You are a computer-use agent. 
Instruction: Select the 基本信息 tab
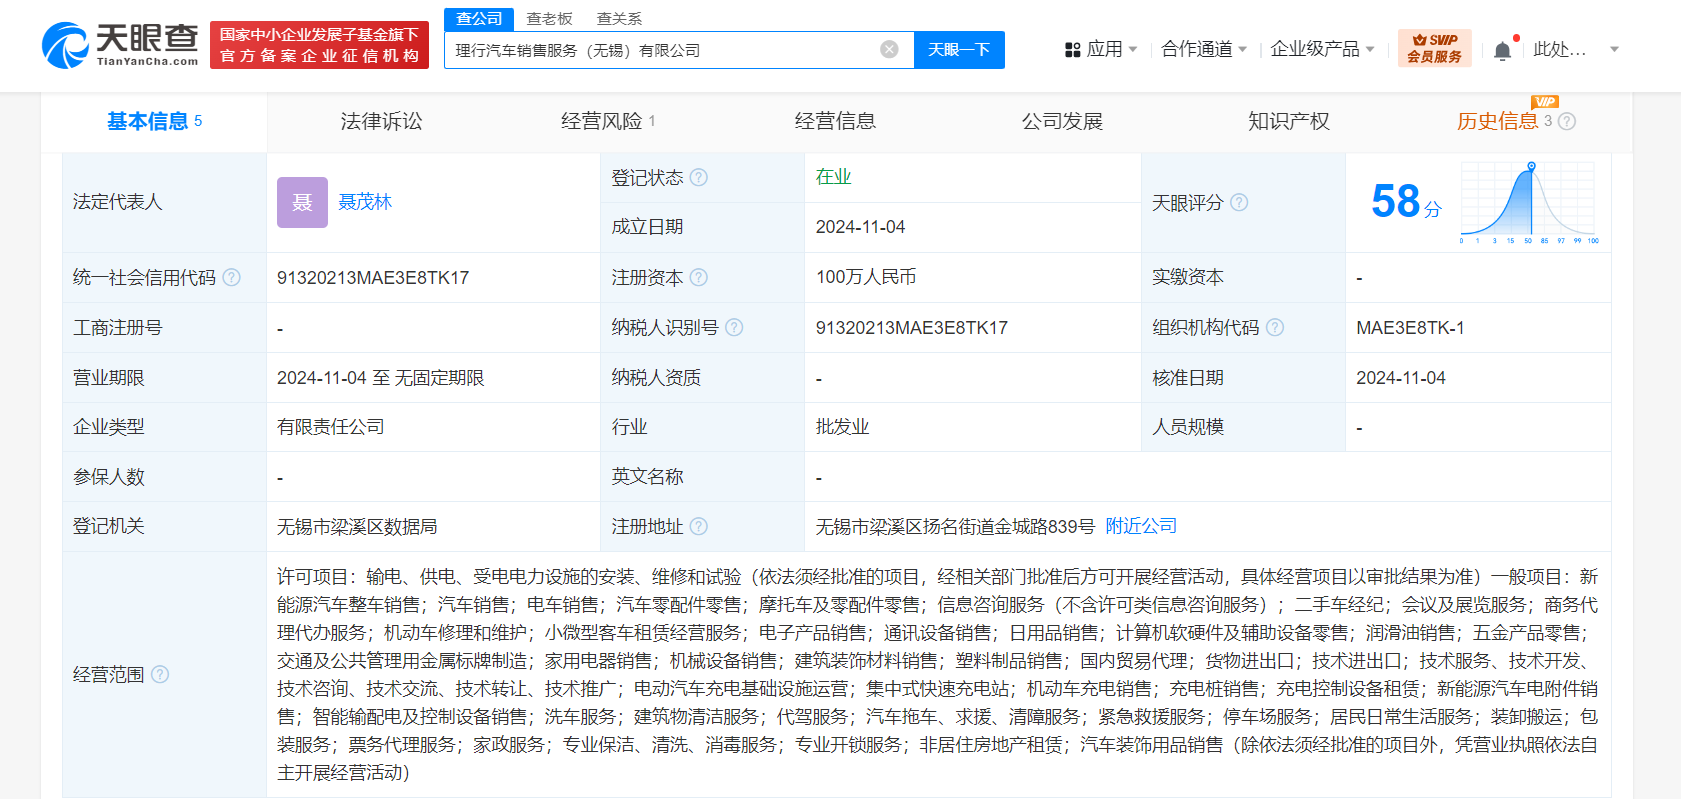[x=154, y=121]
